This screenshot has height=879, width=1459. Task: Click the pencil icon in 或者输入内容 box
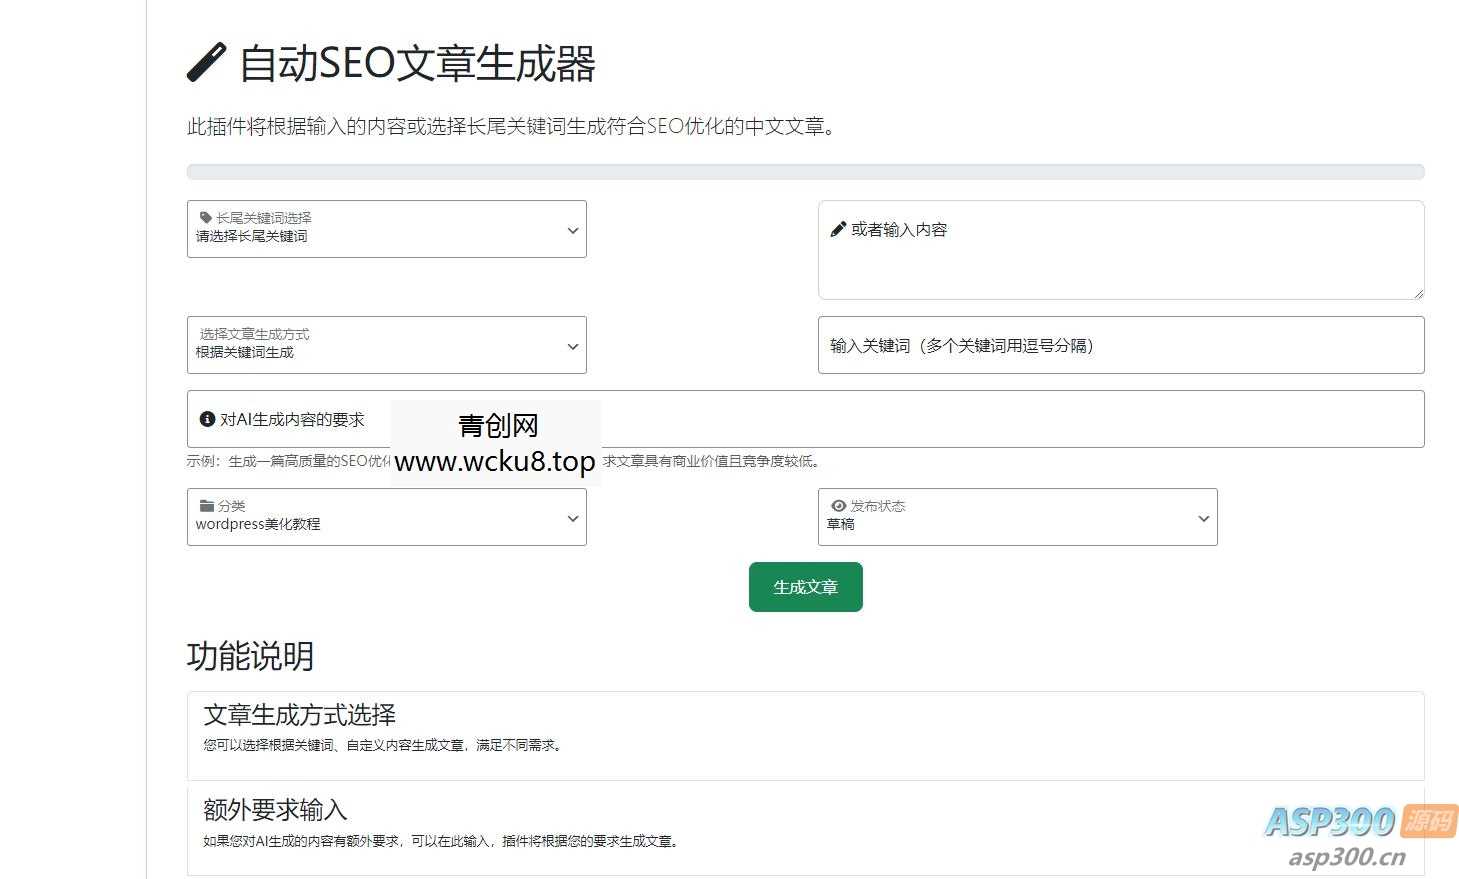tap(838, 229)
